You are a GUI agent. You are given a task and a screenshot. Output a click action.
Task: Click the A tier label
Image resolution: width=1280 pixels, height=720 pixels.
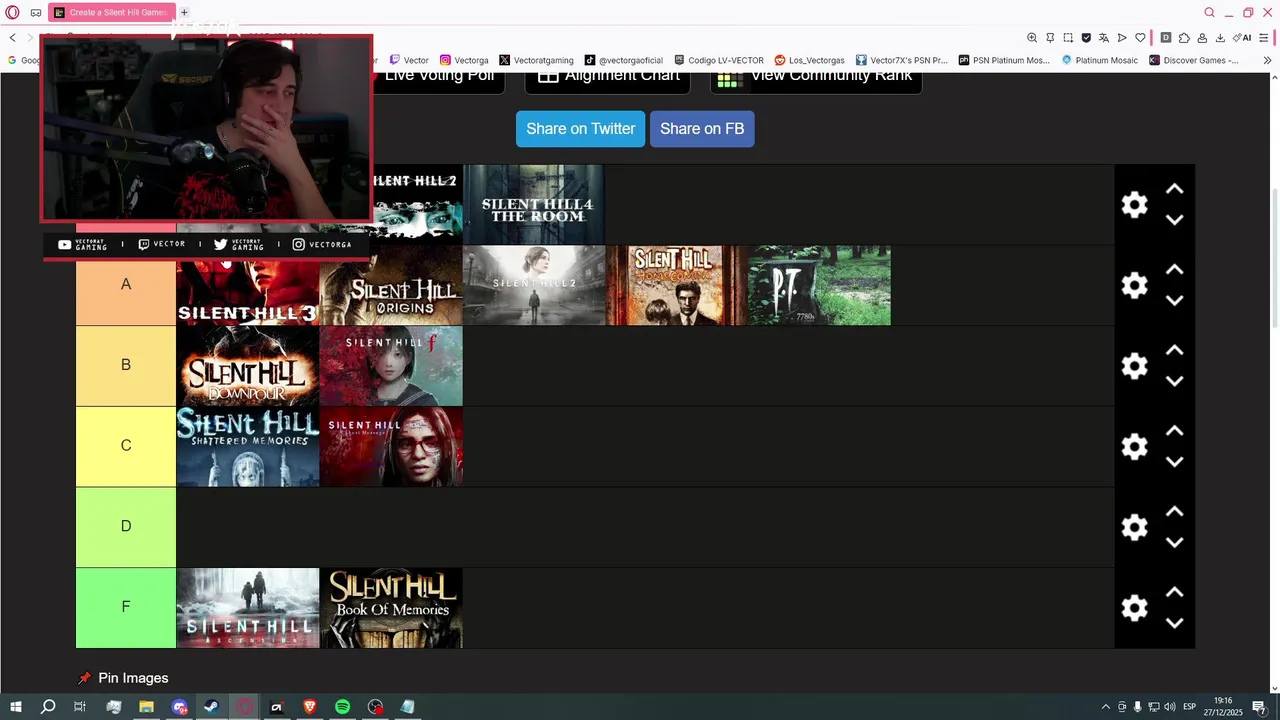tap(126, 285)
